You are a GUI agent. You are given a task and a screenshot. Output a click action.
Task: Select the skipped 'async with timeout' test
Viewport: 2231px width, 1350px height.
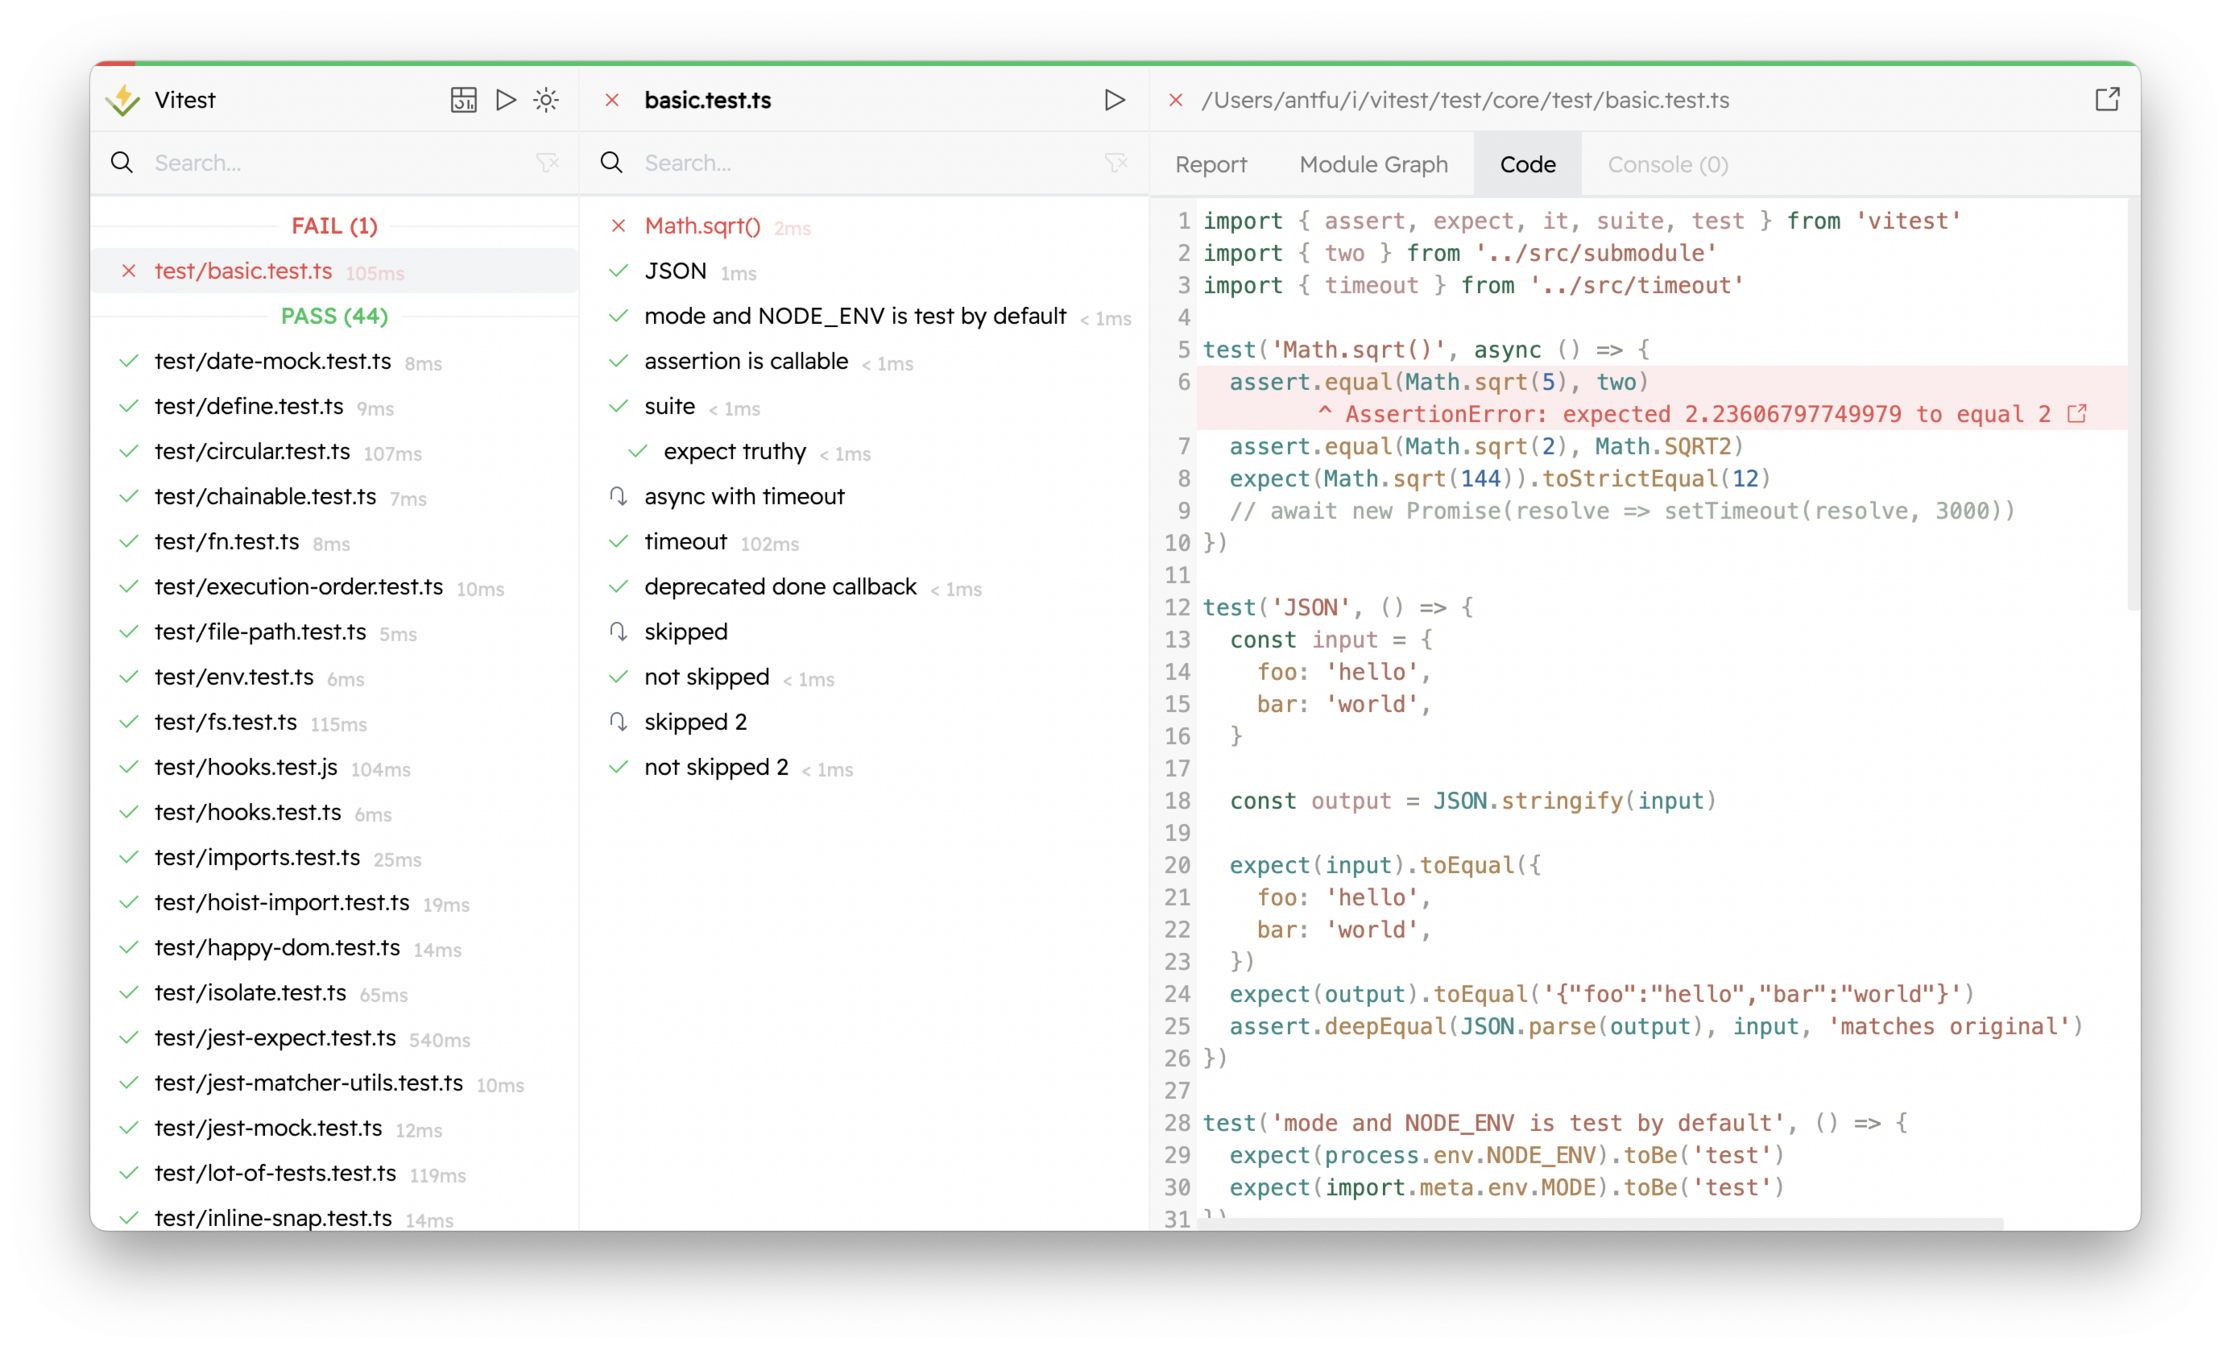click(744, 496)
